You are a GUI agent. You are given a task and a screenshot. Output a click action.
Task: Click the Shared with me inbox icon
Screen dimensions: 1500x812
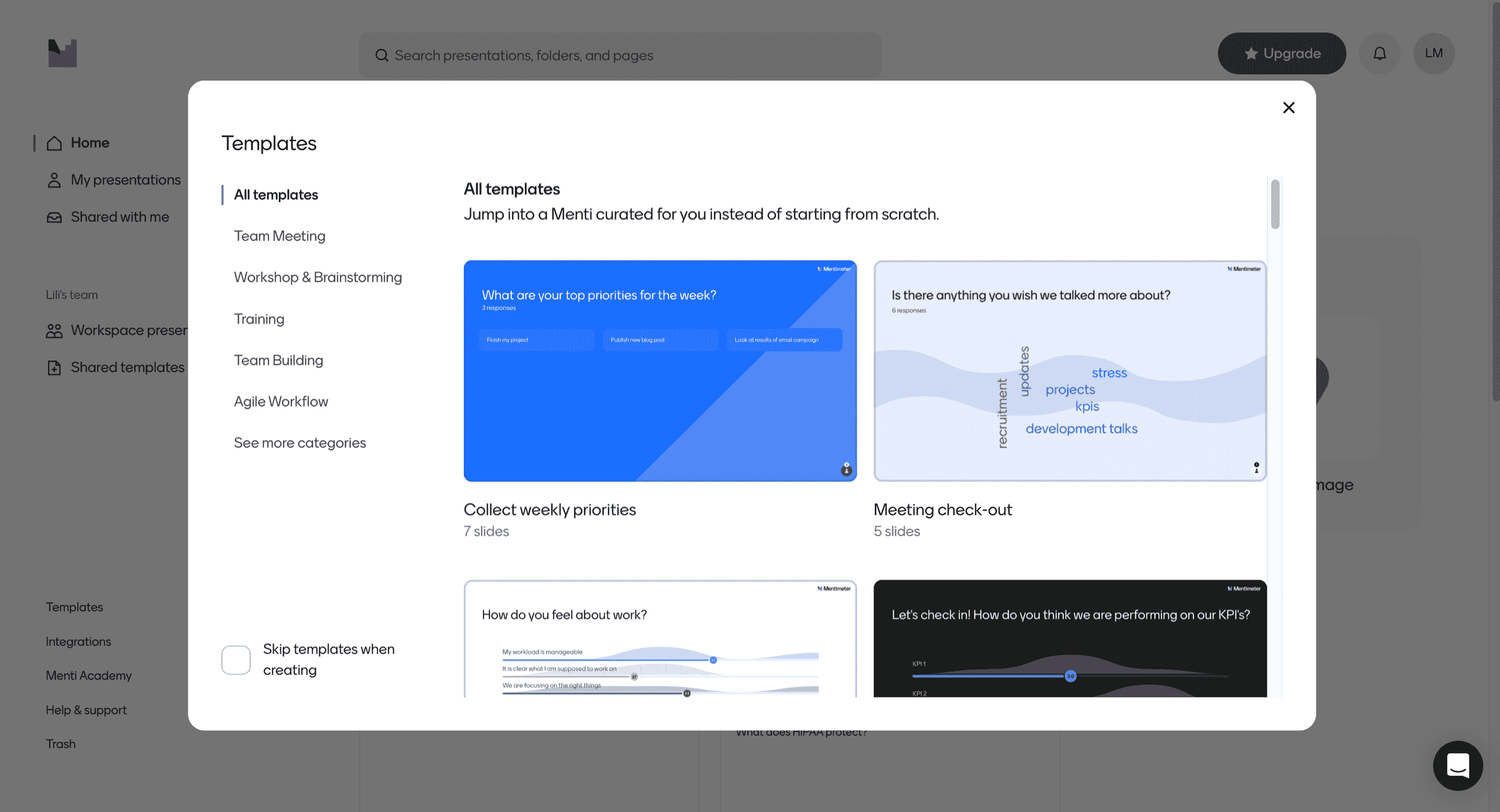[x=54, y=217]
